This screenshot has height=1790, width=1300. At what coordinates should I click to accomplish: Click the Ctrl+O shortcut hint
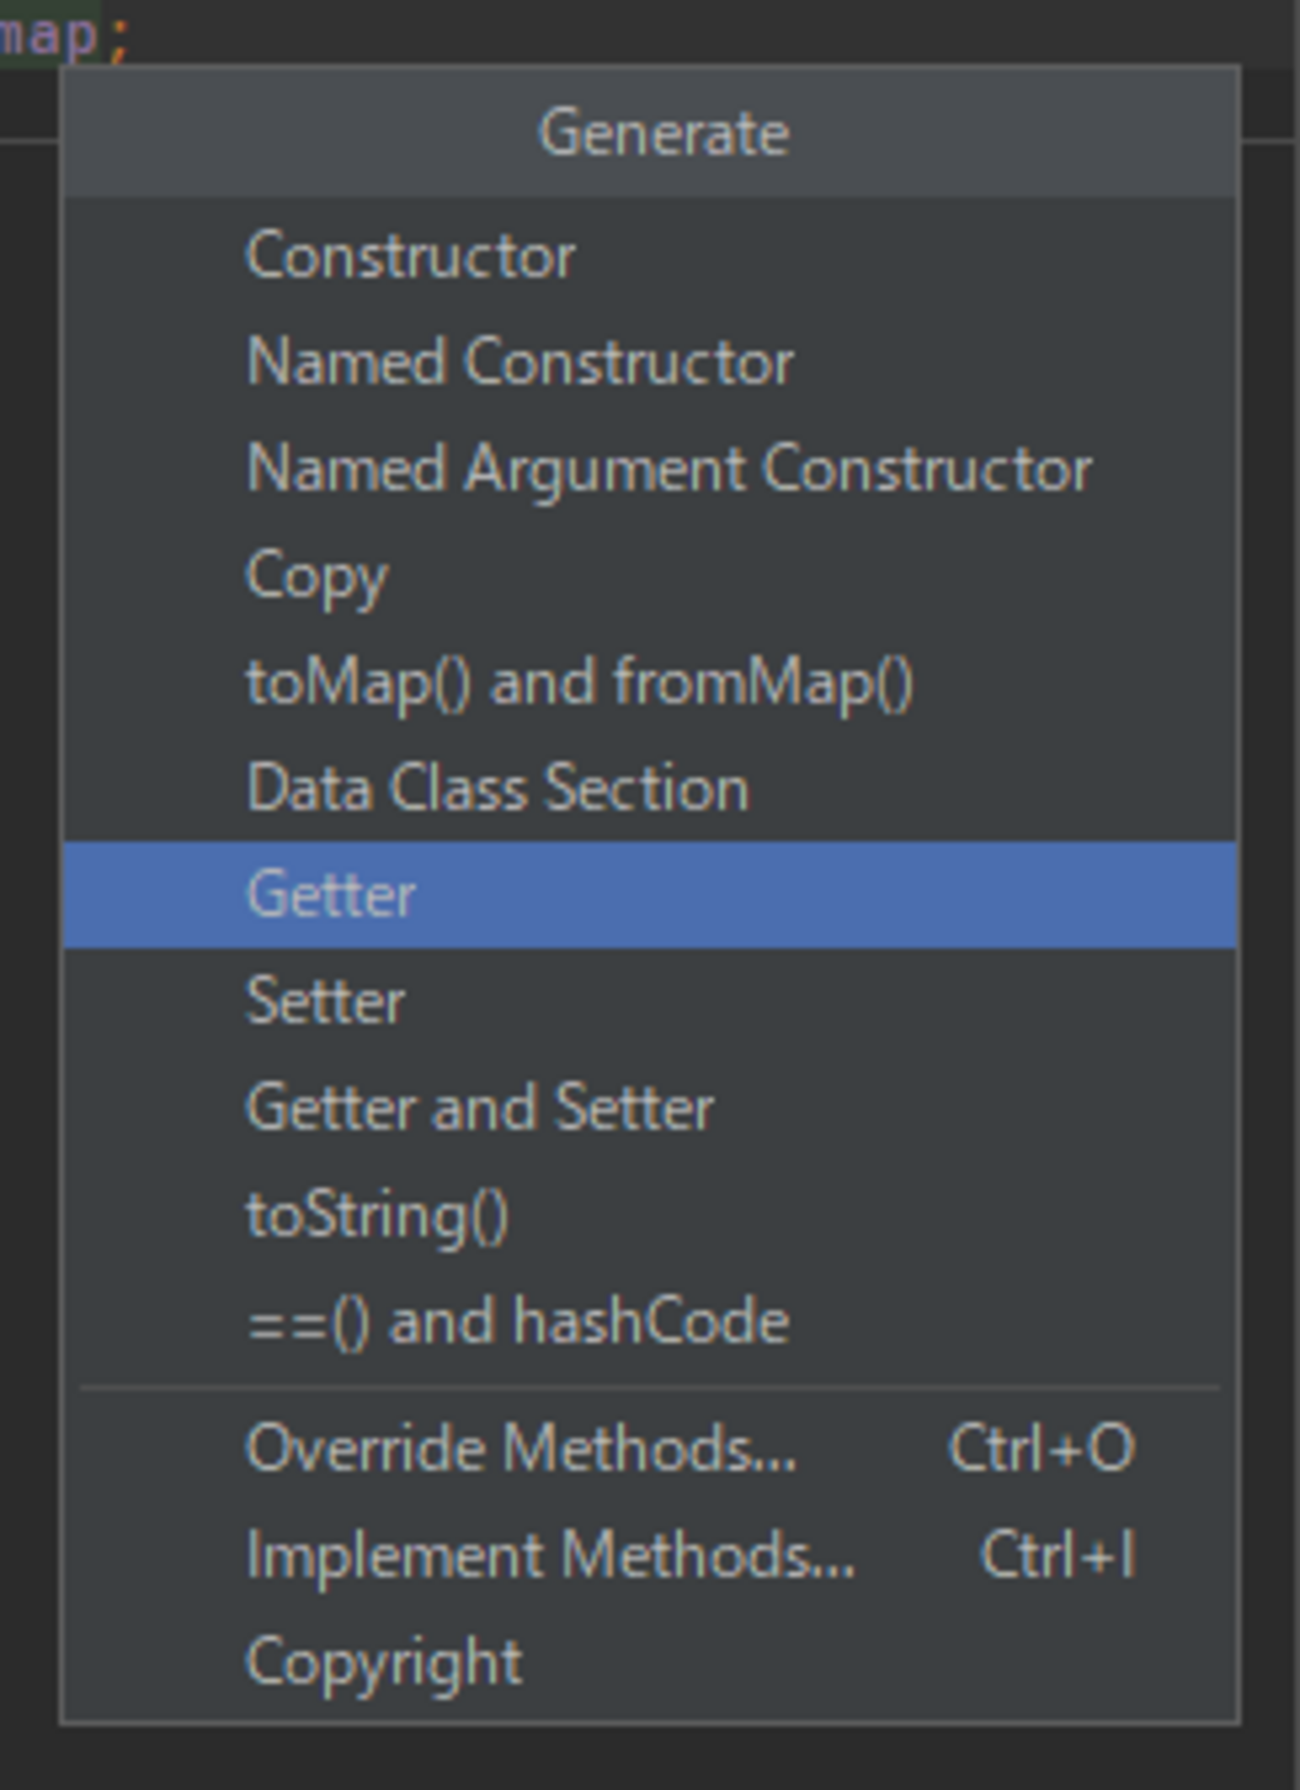tap(1041, 1448)
